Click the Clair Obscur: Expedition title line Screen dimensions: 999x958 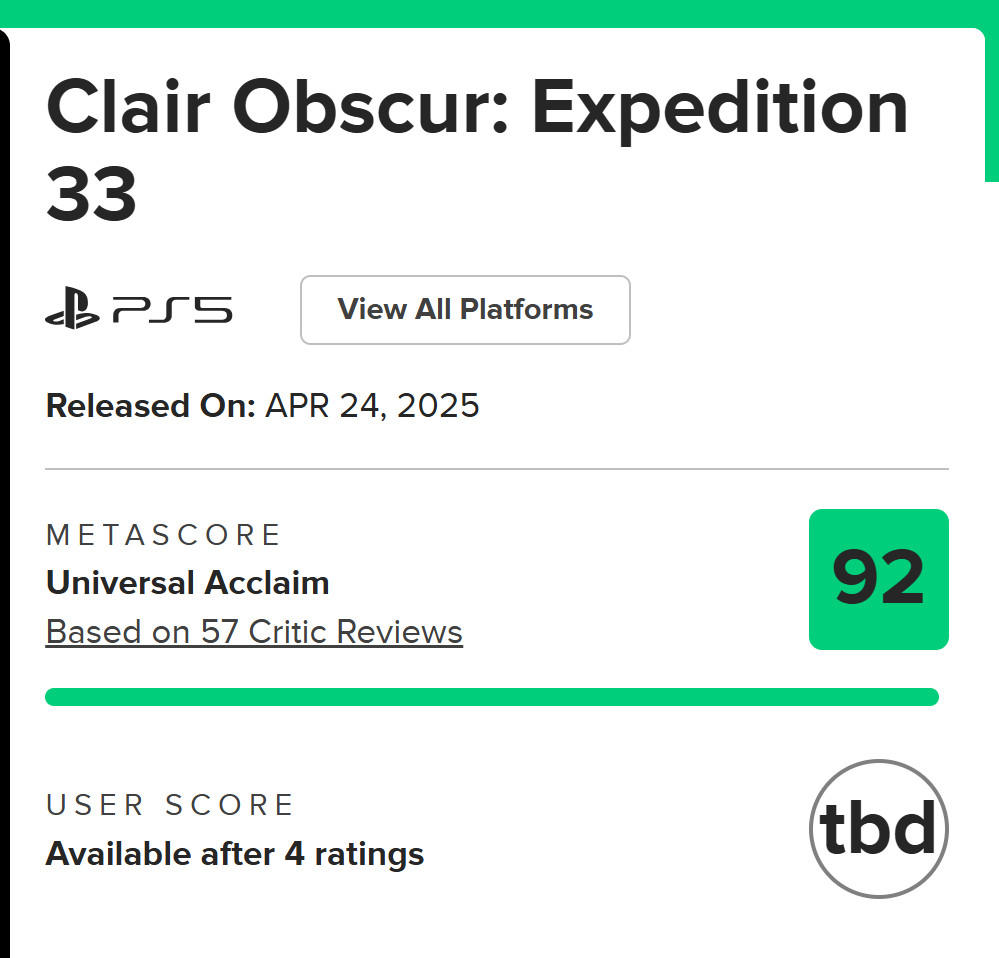pyautogui.click(x=477, y=108)
